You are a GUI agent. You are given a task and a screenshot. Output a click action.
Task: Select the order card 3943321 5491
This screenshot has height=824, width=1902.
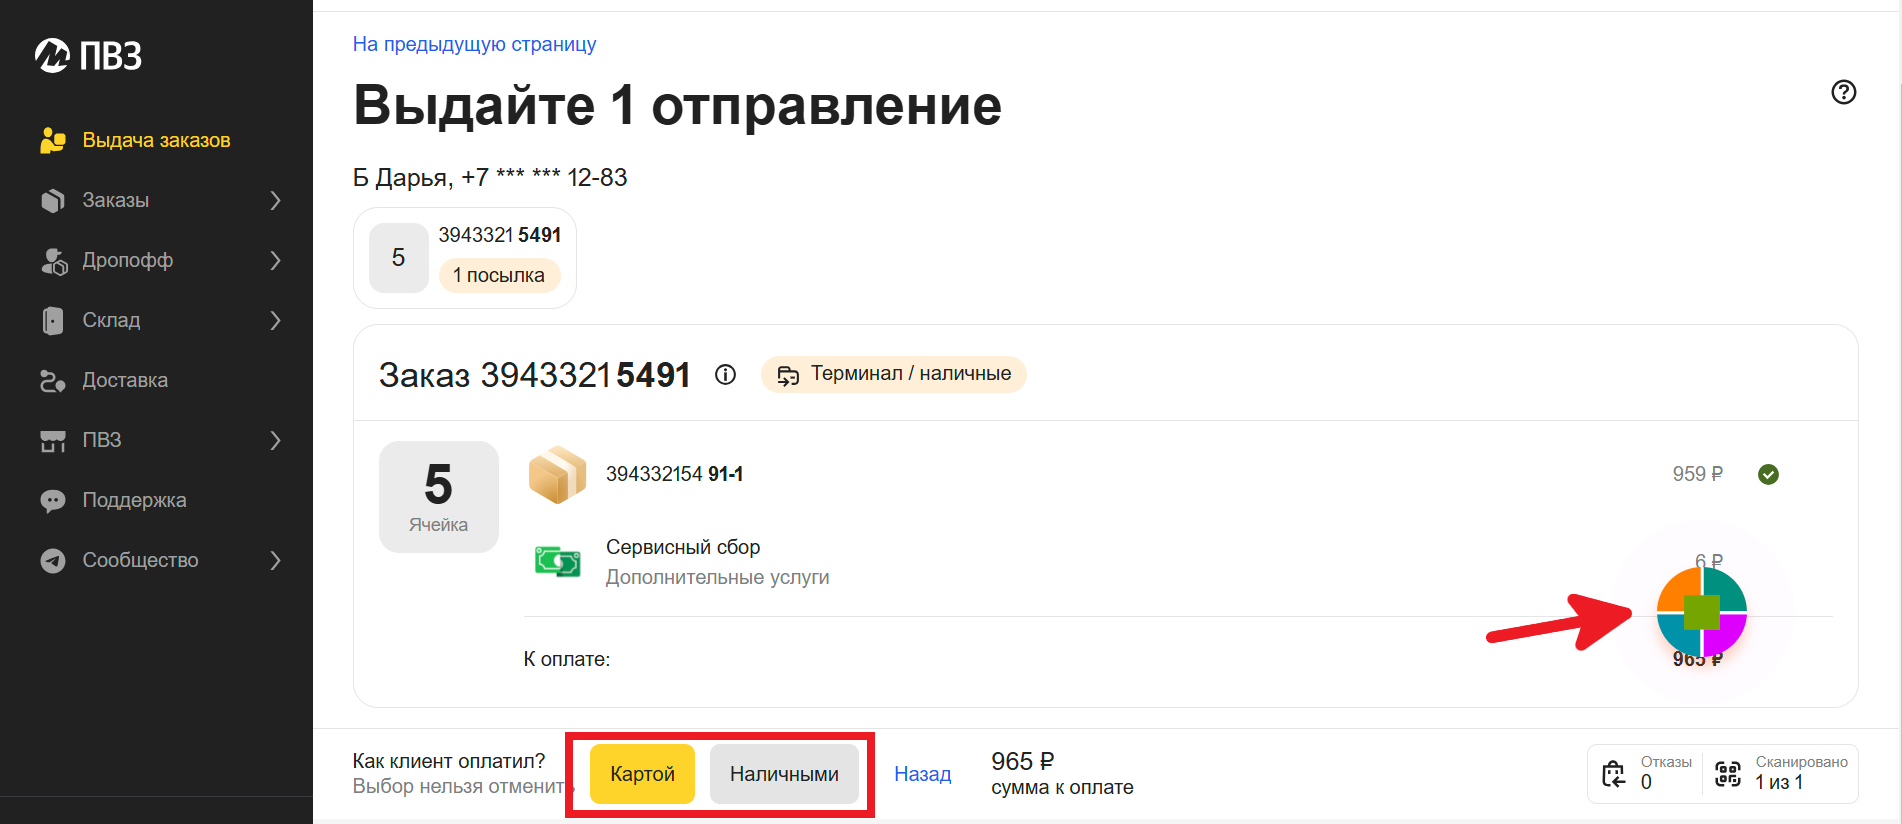click(x=465, y=258)
